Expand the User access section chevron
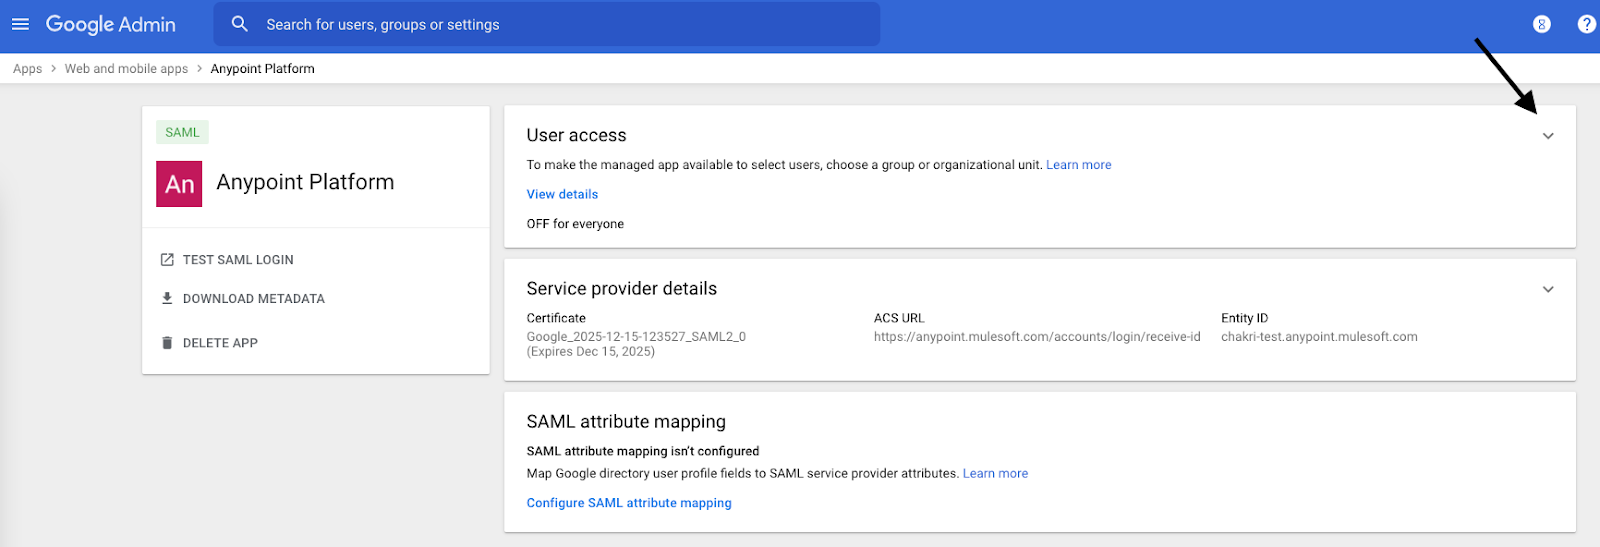Image resolution: width=1600 pixels, height=547 pixels. pos(1548,136)
